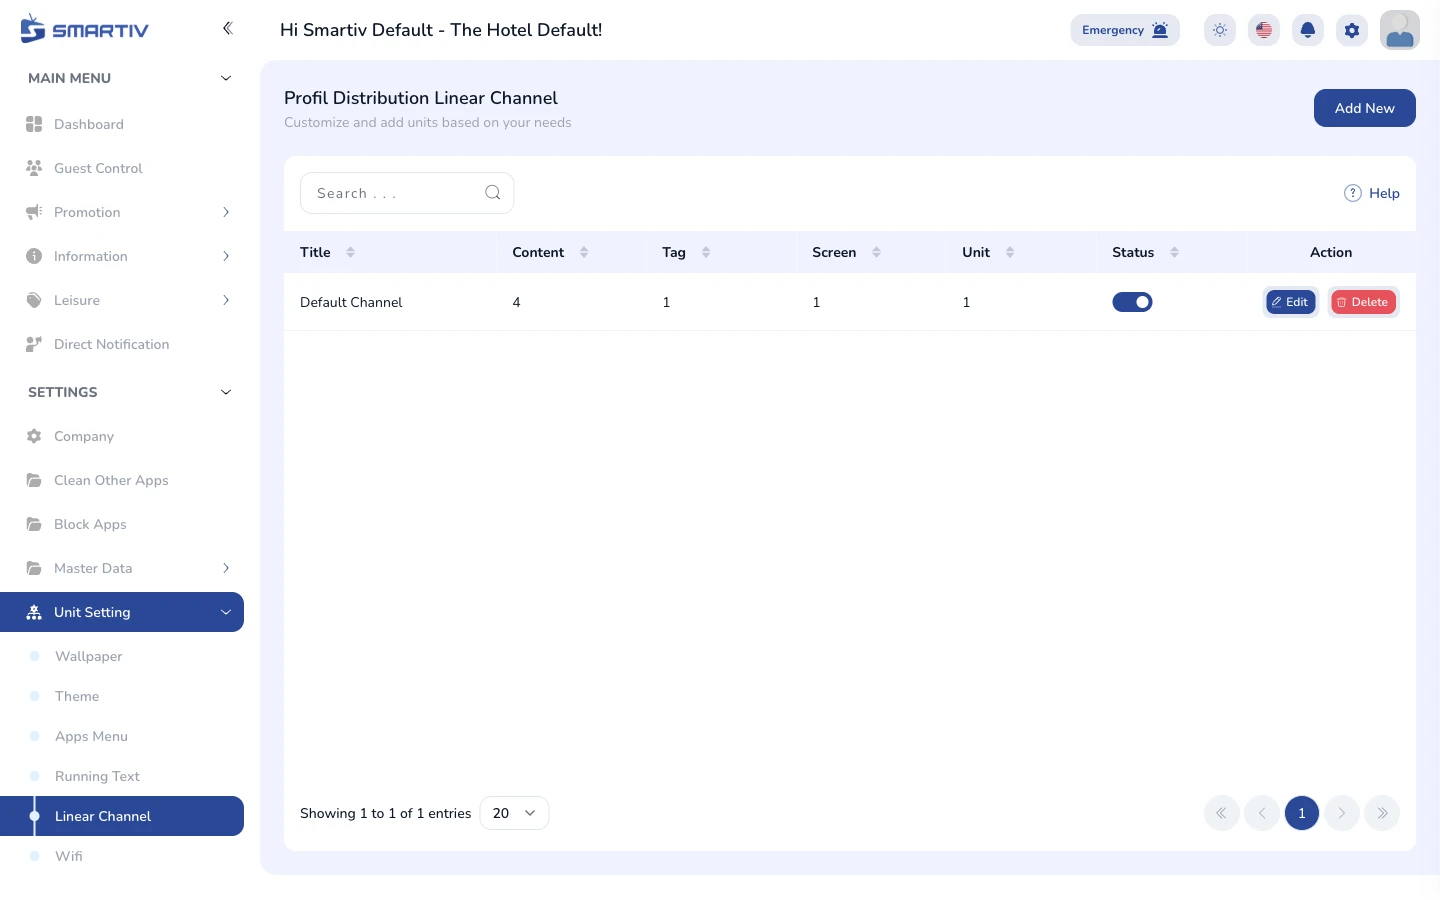Click the Company gear icon
The height and width of the screenshot is (900, 1440).
[x=34, y=436]
